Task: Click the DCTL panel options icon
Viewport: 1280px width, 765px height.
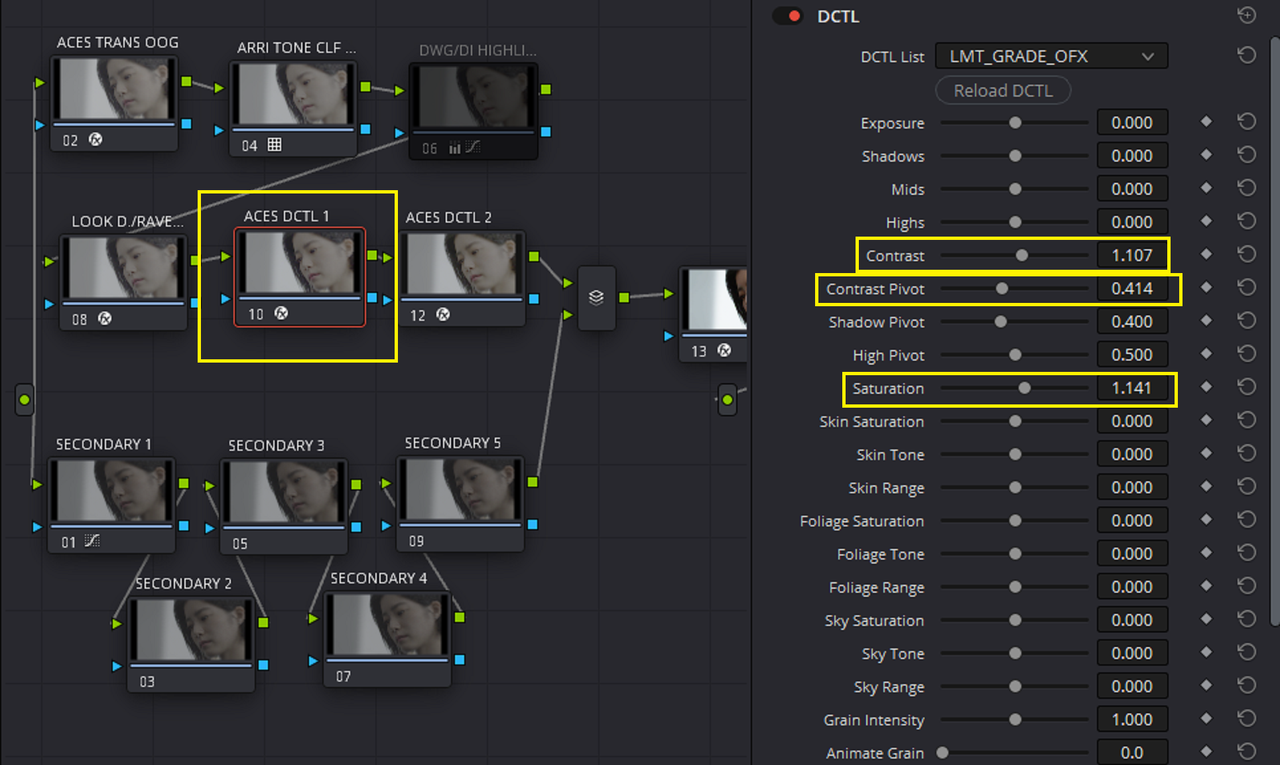Action: 1246,15
